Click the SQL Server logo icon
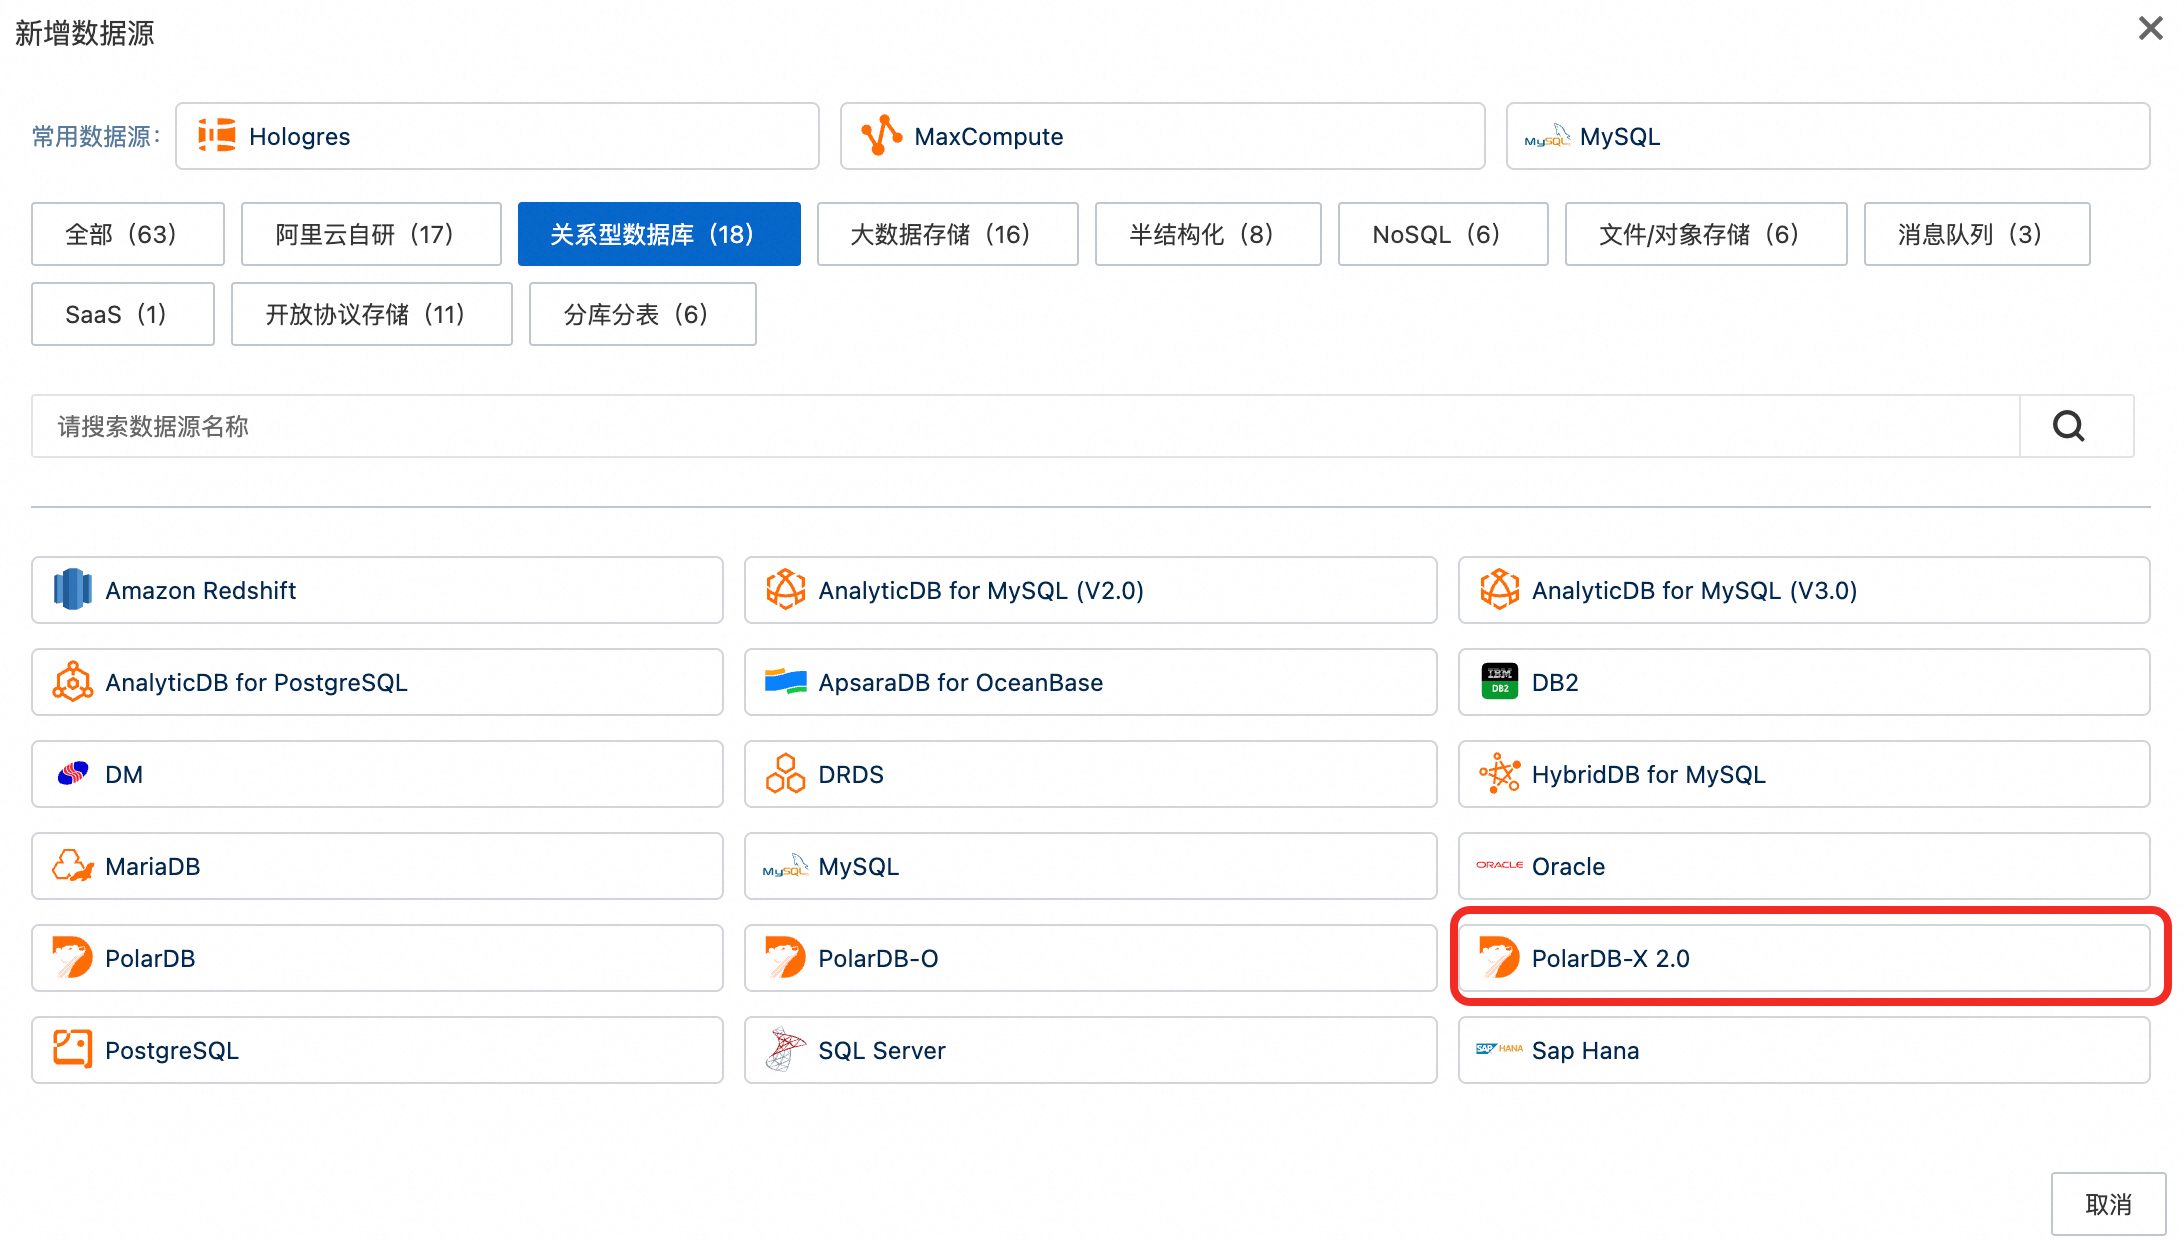The height and width of the screenshot is (1240, 2184). (x=785, y=1050)
